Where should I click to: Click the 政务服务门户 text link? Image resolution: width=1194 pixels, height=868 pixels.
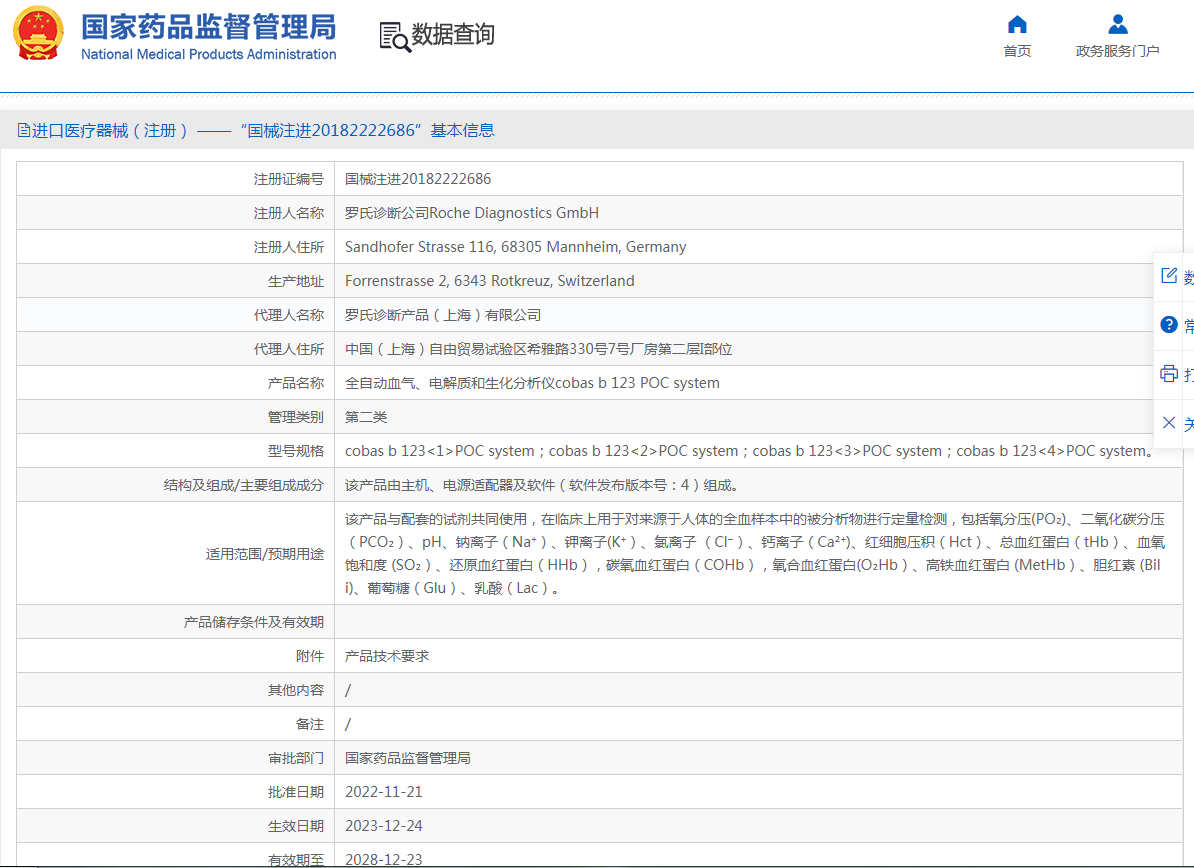tap(1117, 51)
